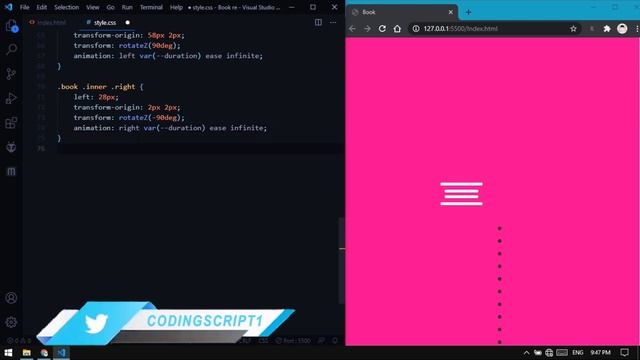This screenshot has width=640, height=360.
Task: Change the CSS language mode in status bar
Action: pos(263,340)
